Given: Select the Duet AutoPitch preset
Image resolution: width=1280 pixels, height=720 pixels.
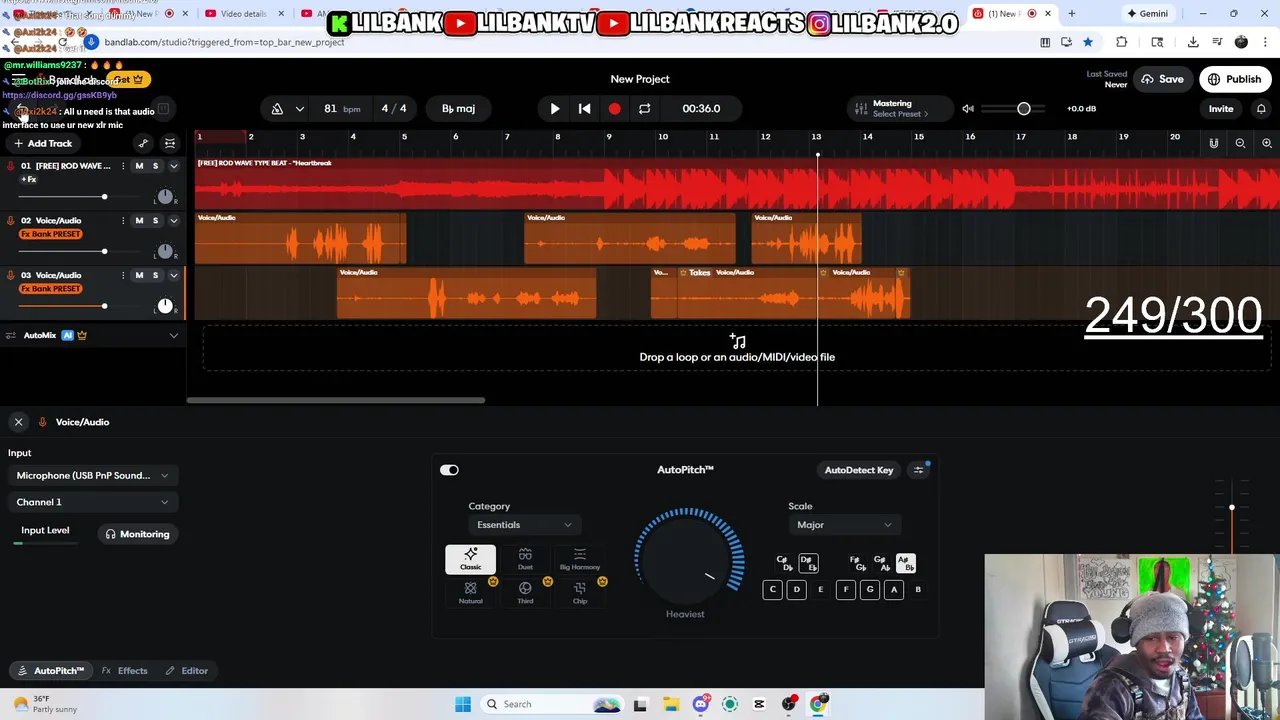Looking at the screenshot, I should pos(525,560).
